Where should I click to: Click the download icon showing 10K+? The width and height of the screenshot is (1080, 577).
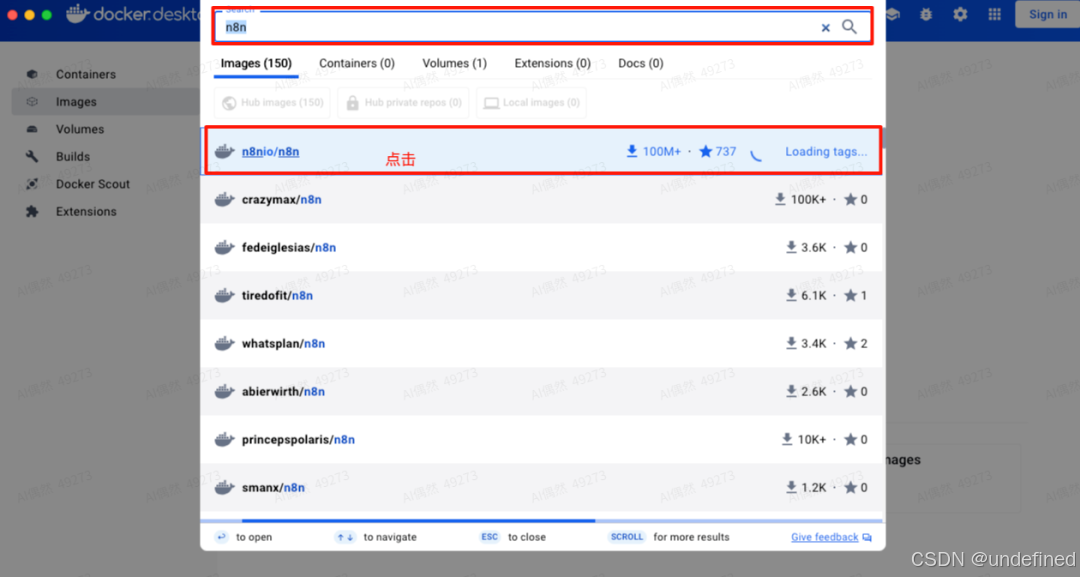(x=787, y=439)
